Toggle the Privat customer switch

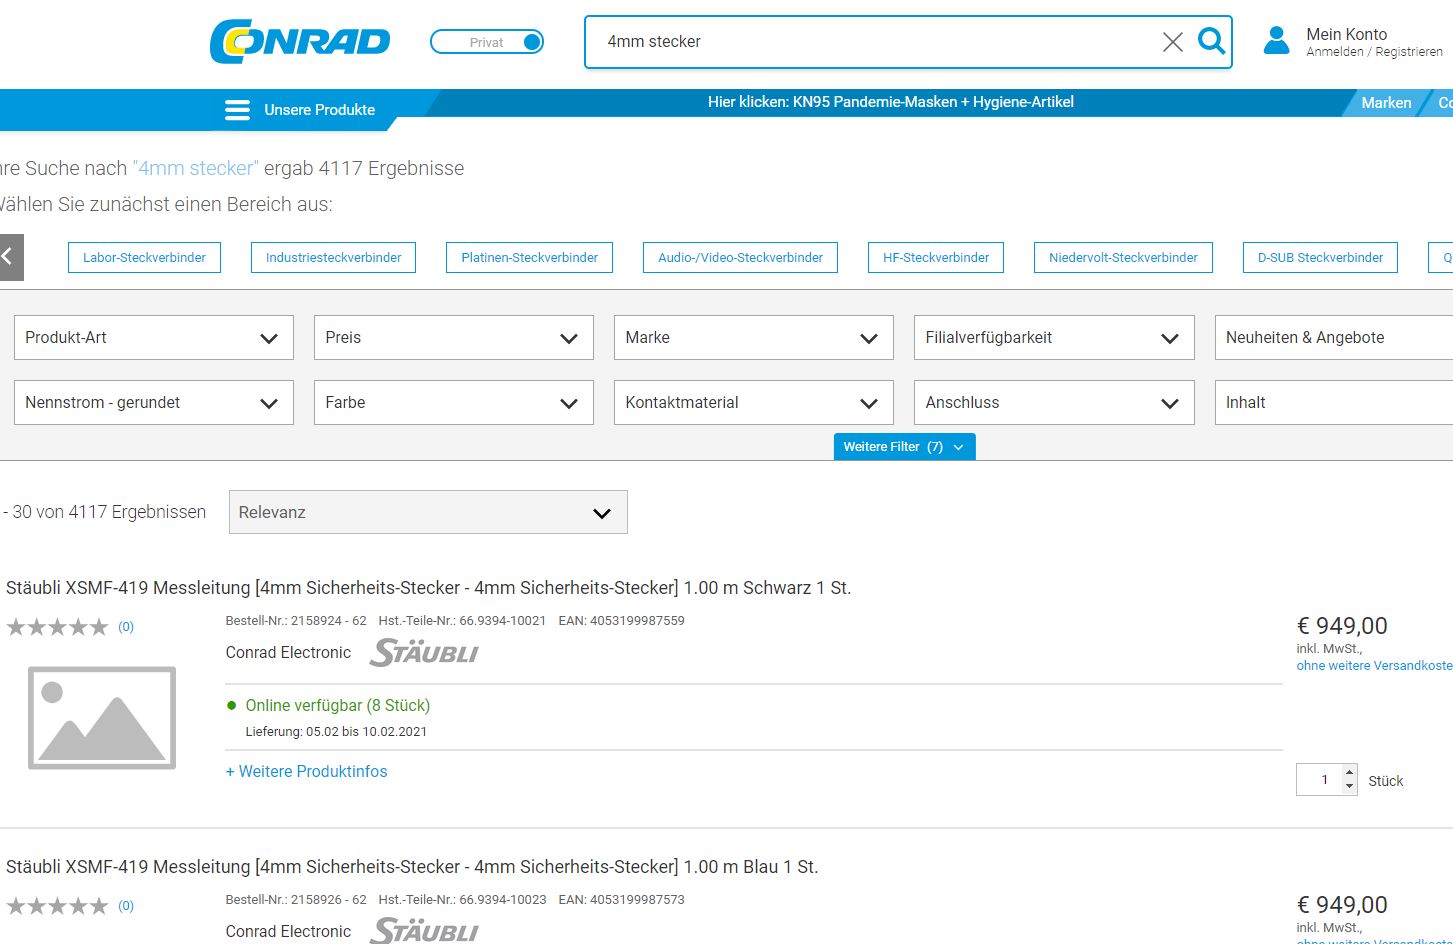coord(487,42)
